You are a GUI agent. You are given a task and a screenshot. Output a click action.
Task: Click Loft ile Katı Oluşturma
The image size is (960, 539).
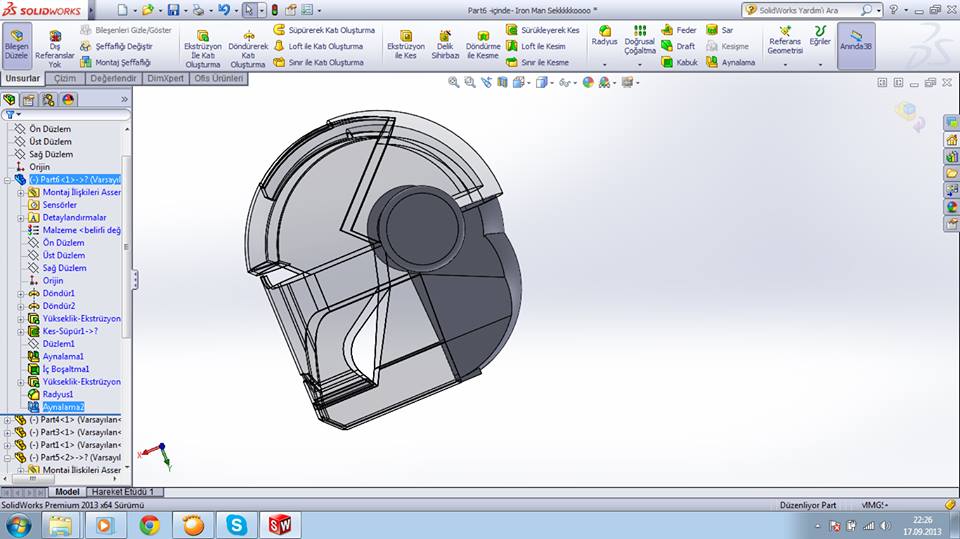[x=318, y=47]
